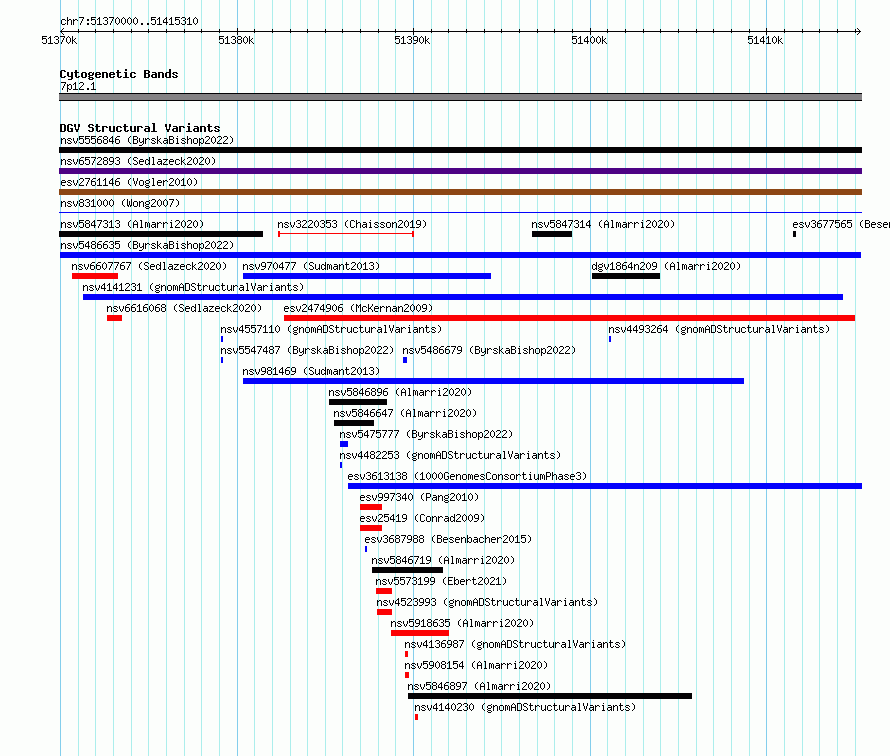Open esv3613138 (1000GenomesConsortiumPhase3) label
The image size is (890, 756).
click(x=467, y=476)
